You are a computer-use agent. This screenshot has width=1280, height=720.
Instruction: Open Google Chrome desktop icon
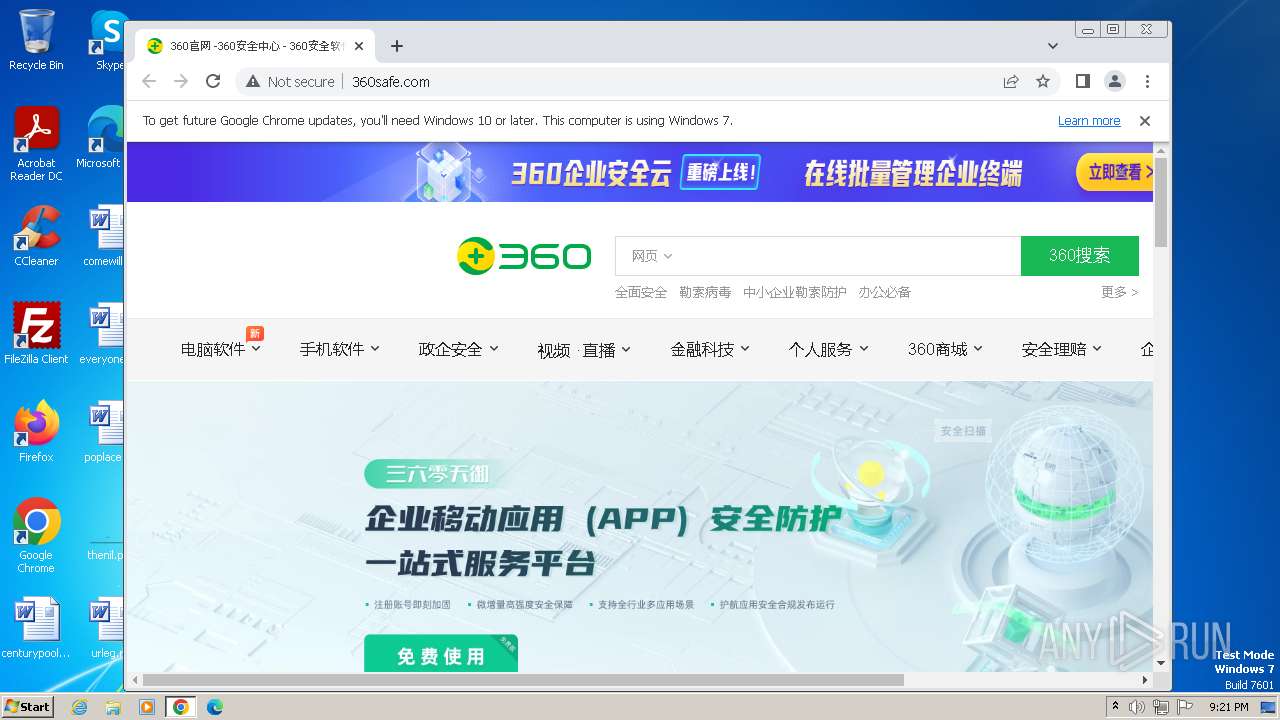pyautogui.click(x=36, y=536)
